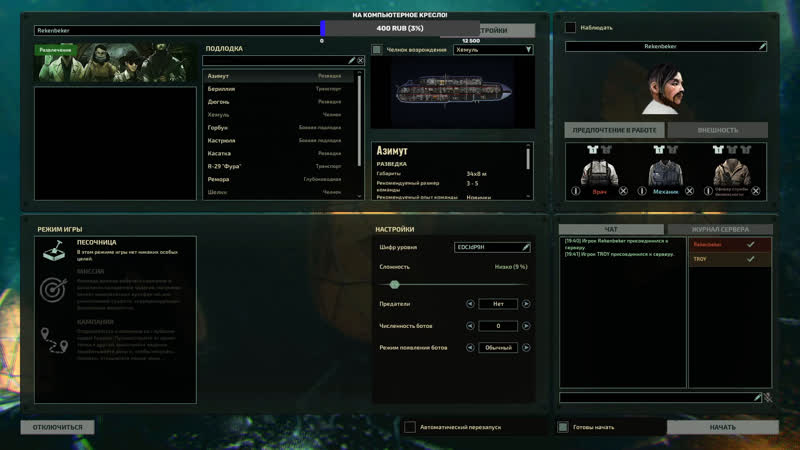Click the Начать start button

722,427
